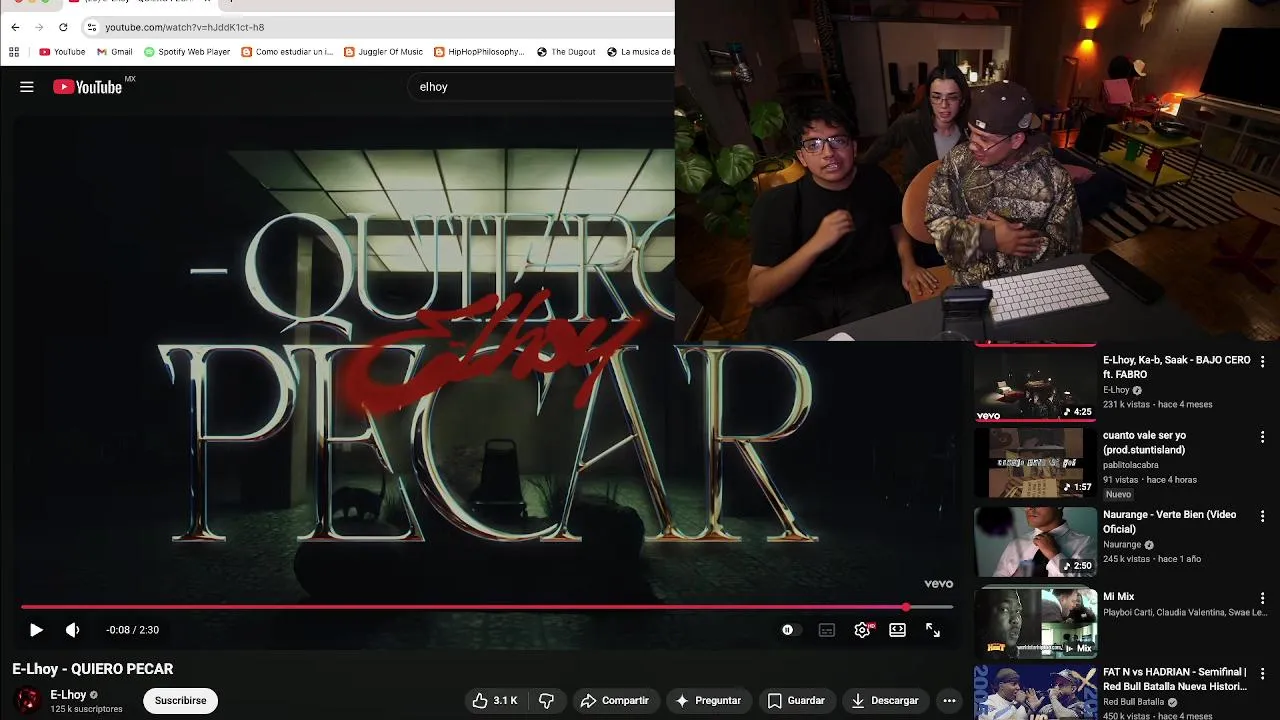Screen dimensions: 1280x720
Task: Click the Guardar save button
Action: tap(796, 701)
